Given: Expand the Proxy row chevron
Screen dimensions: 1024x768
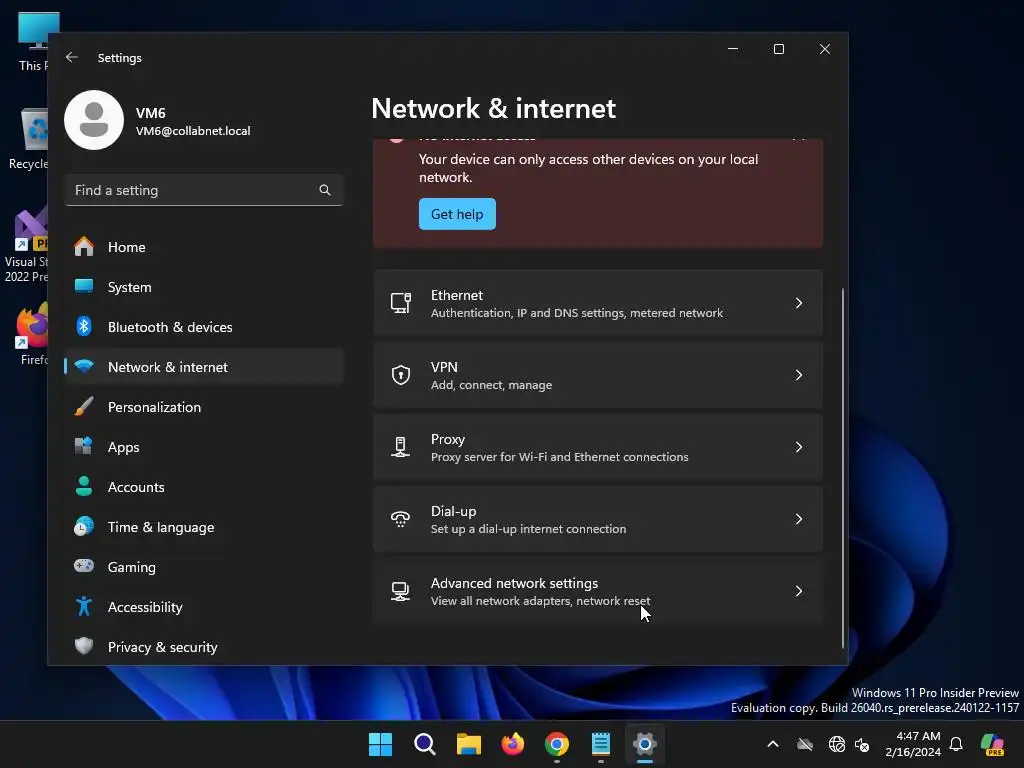Looking at the screenshot, I should click(799, 447).
